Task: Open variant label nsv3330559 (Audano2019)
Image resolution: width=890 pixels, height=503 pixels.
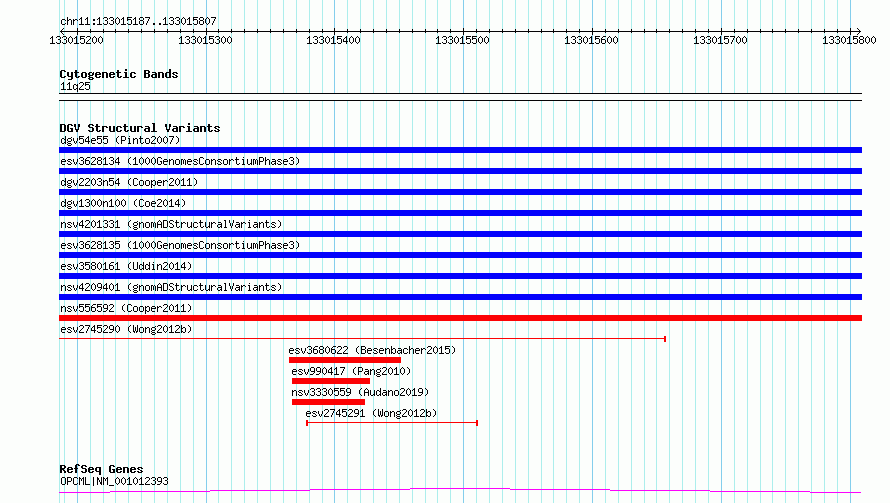Action: [360, 392]
